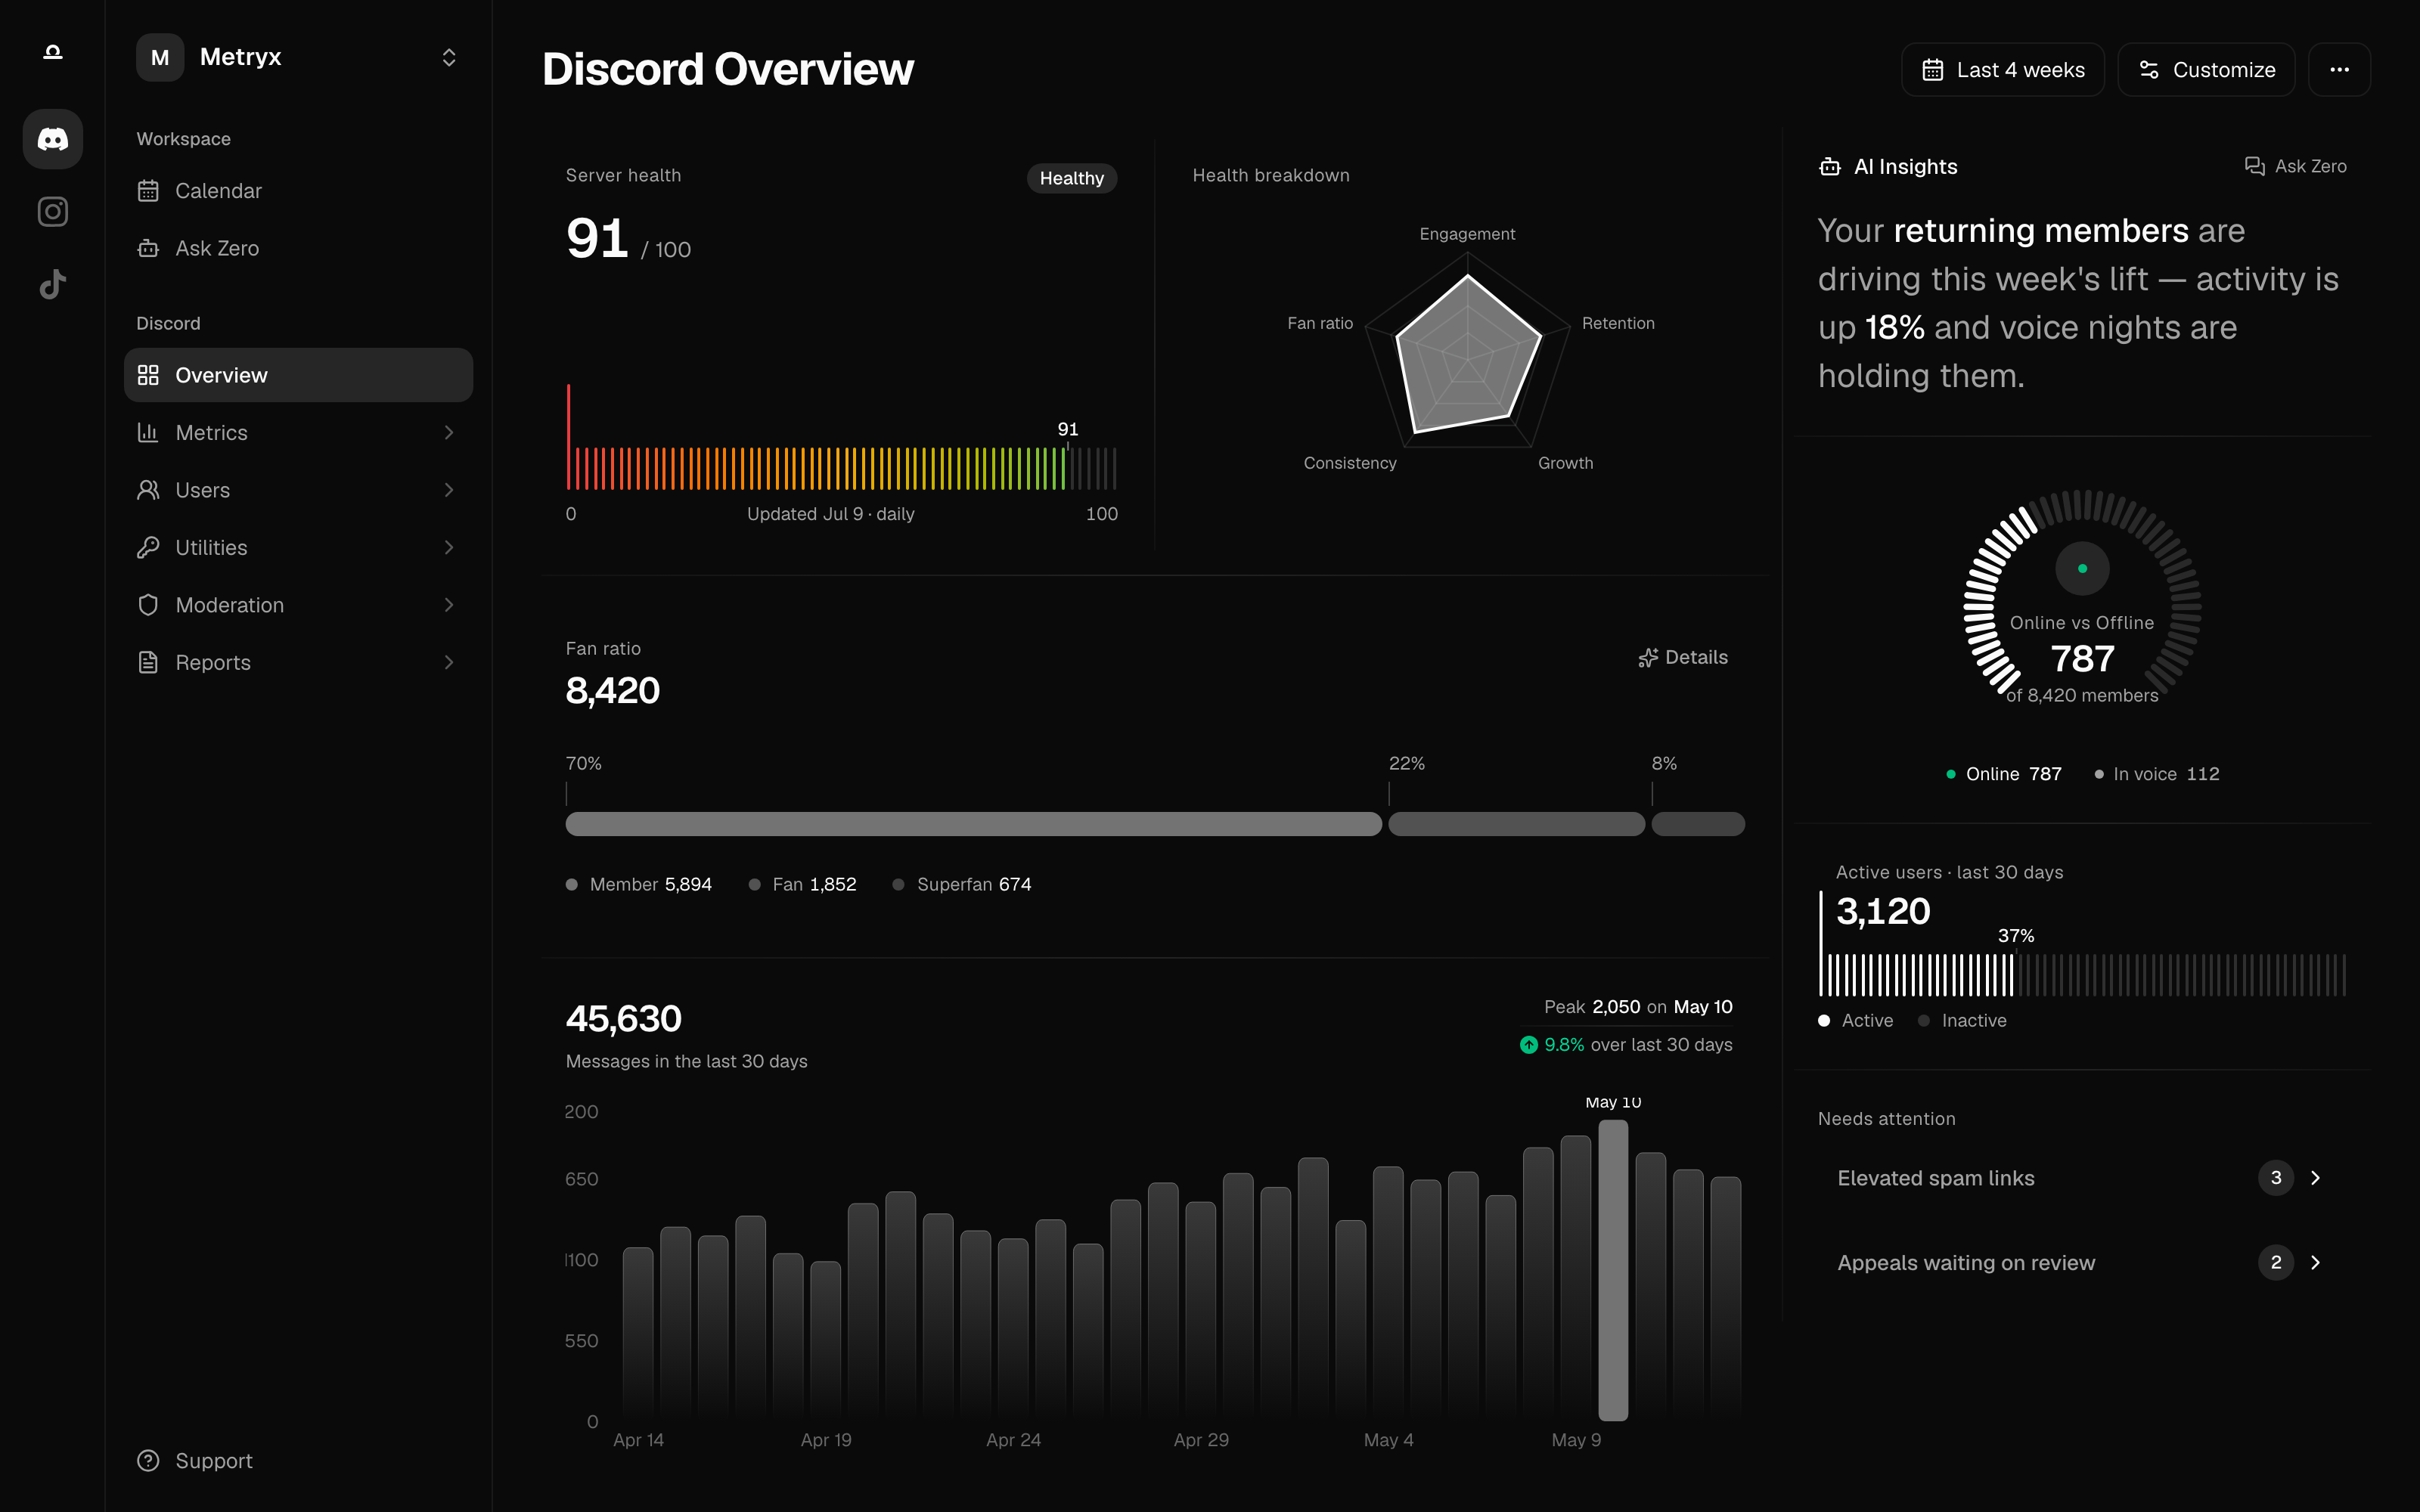Expand the Reports chevron

click(449, 663)
